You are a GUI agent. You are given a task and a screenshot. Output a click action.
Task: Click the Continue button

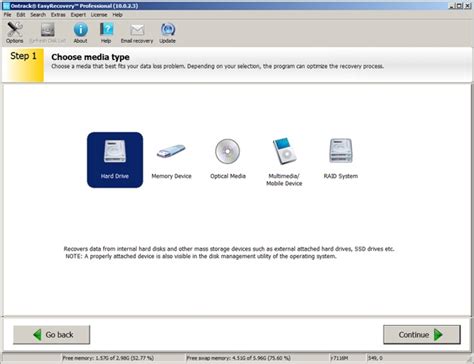point(422,335)
